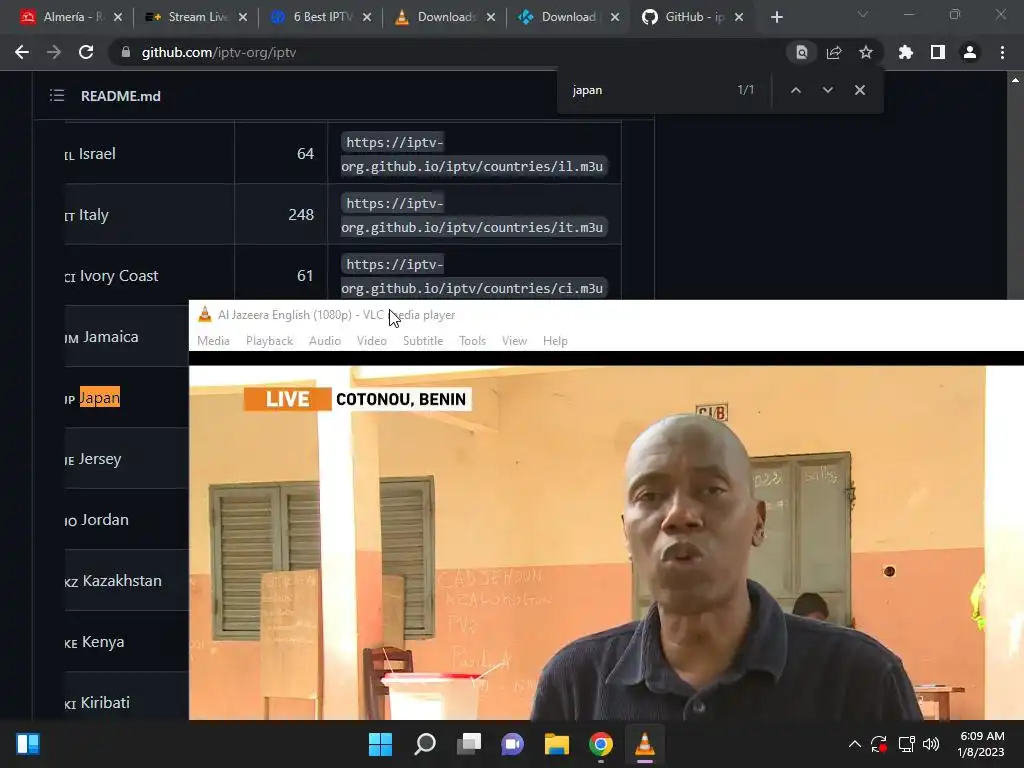Open taskbar Search
Image resolution: width=1024 pixels, height=768 pixels.
tap(425, 744)
